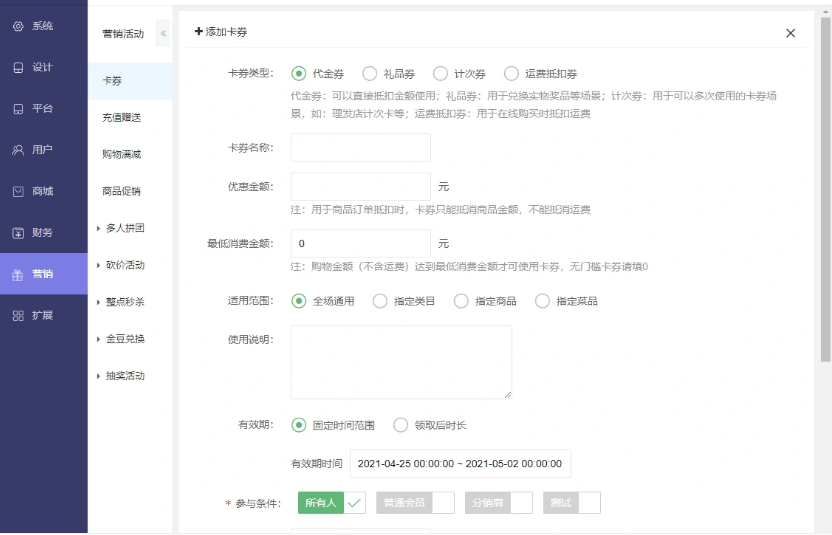The width and height of the screenshot is (832, 535).
Task: Toggle the 普通会员 participation condition
Action: tap(415, 503)
